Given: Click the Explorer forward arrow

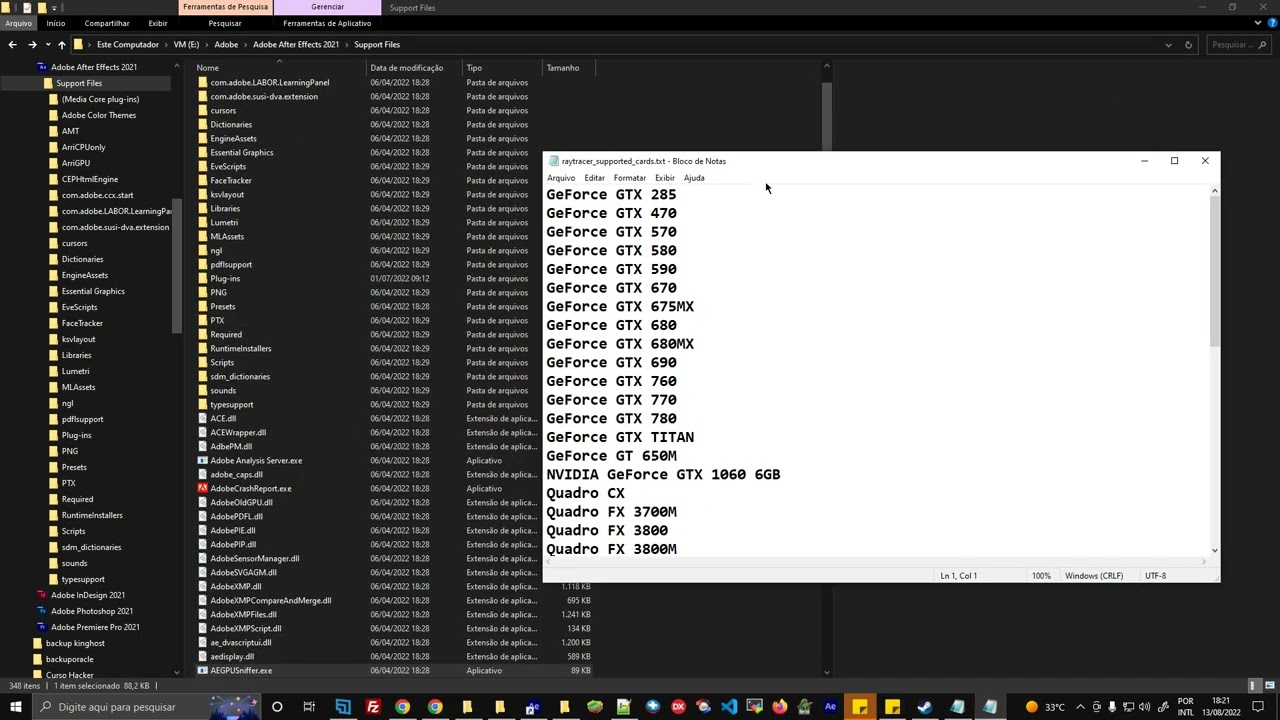Looking at the screenshot, I should [32, 44].
